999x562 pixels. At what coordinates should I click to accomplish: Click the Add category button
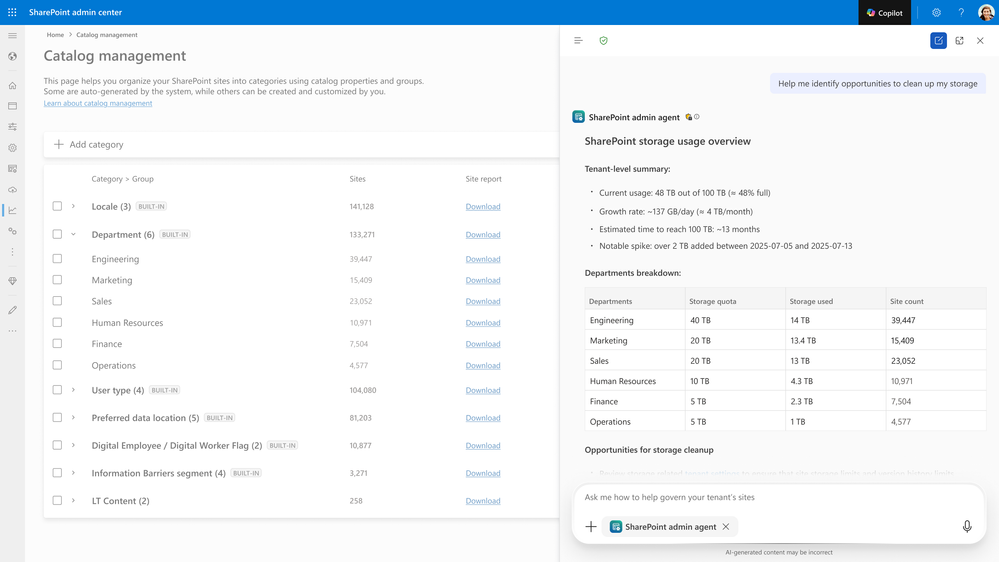[x=89, y=145]
